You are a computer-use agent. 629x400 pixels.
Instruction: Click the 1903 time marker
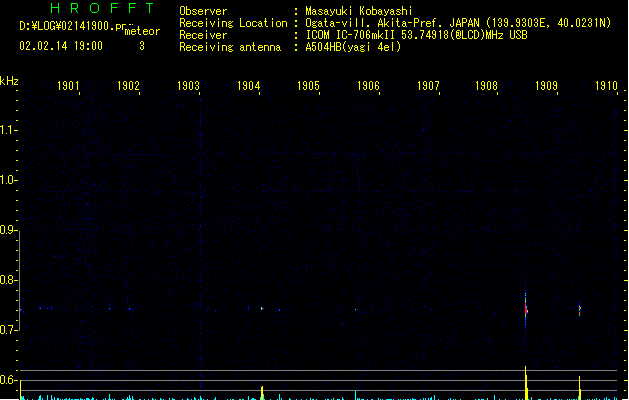point(188,86)
